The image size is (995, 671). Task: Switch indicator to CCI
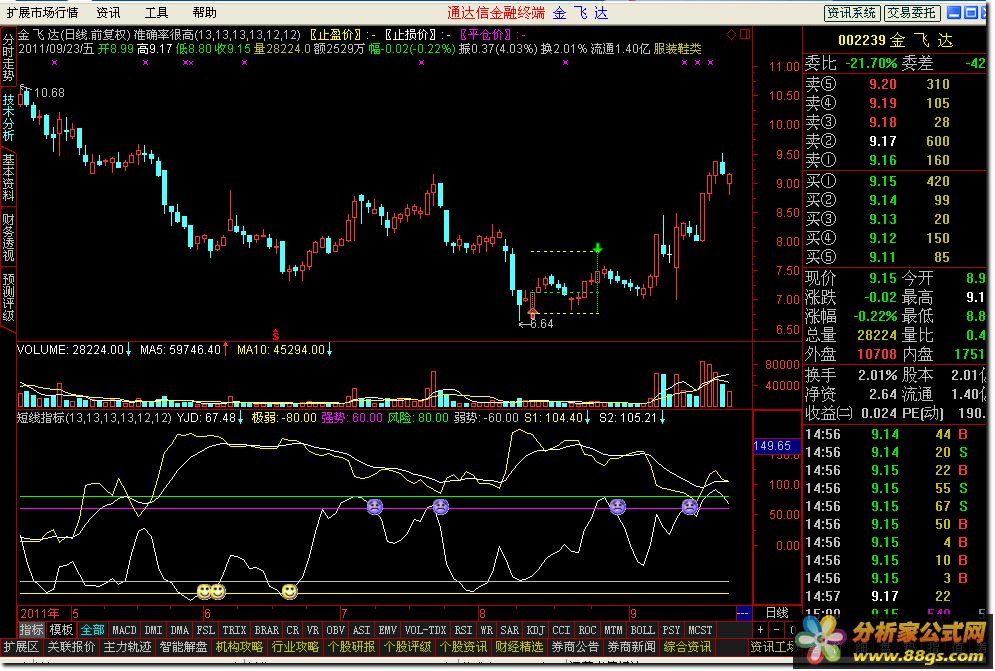coord(562,630)
